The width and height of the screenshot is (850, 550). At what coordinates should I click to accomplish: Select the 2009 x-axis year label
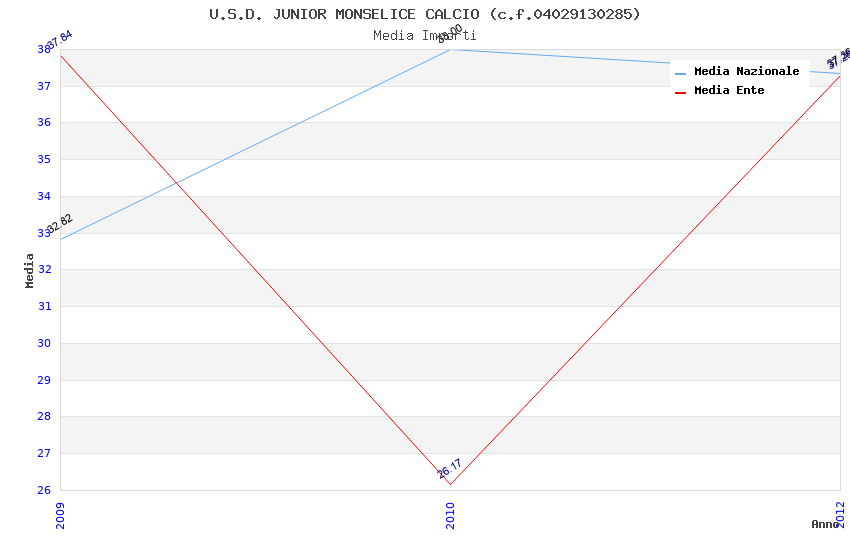pyautogui.click(x=60, y=516)
